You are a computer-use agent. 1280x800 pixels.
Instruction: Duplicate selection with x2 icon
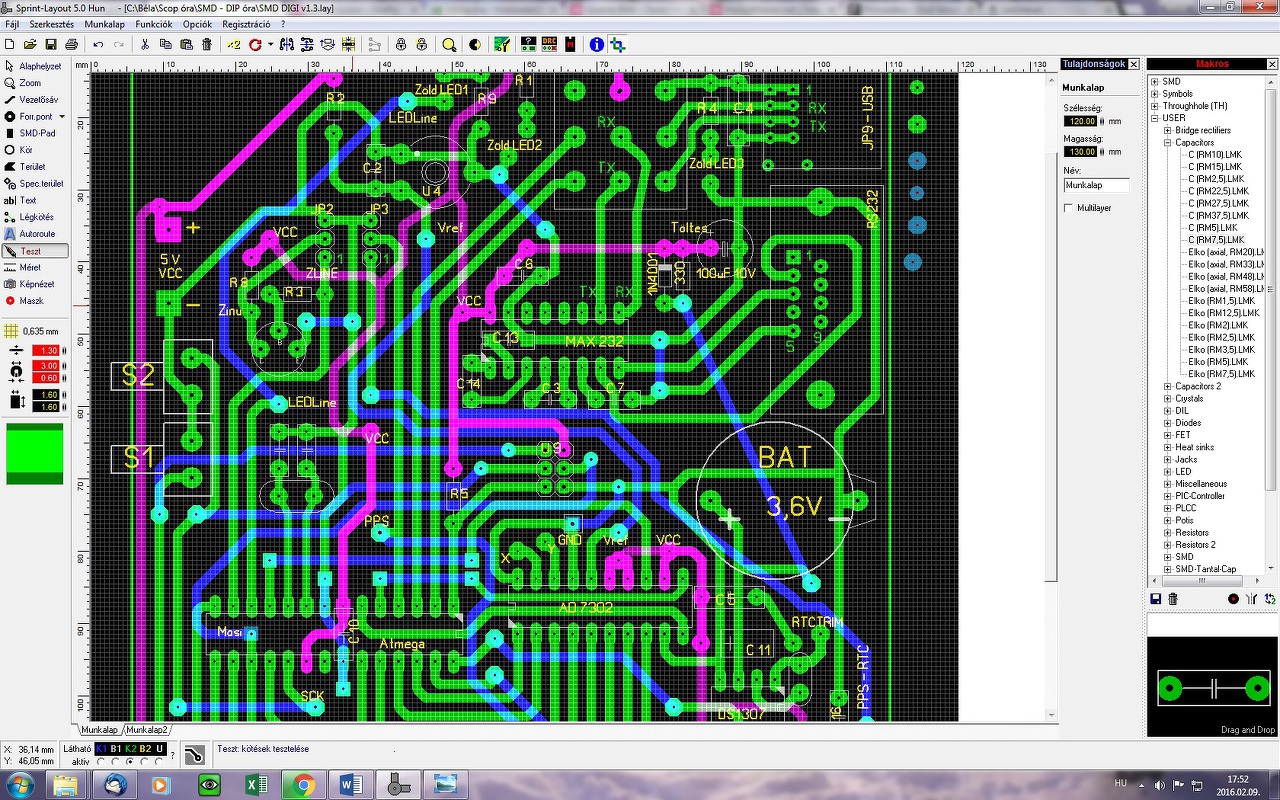[234, 44]
